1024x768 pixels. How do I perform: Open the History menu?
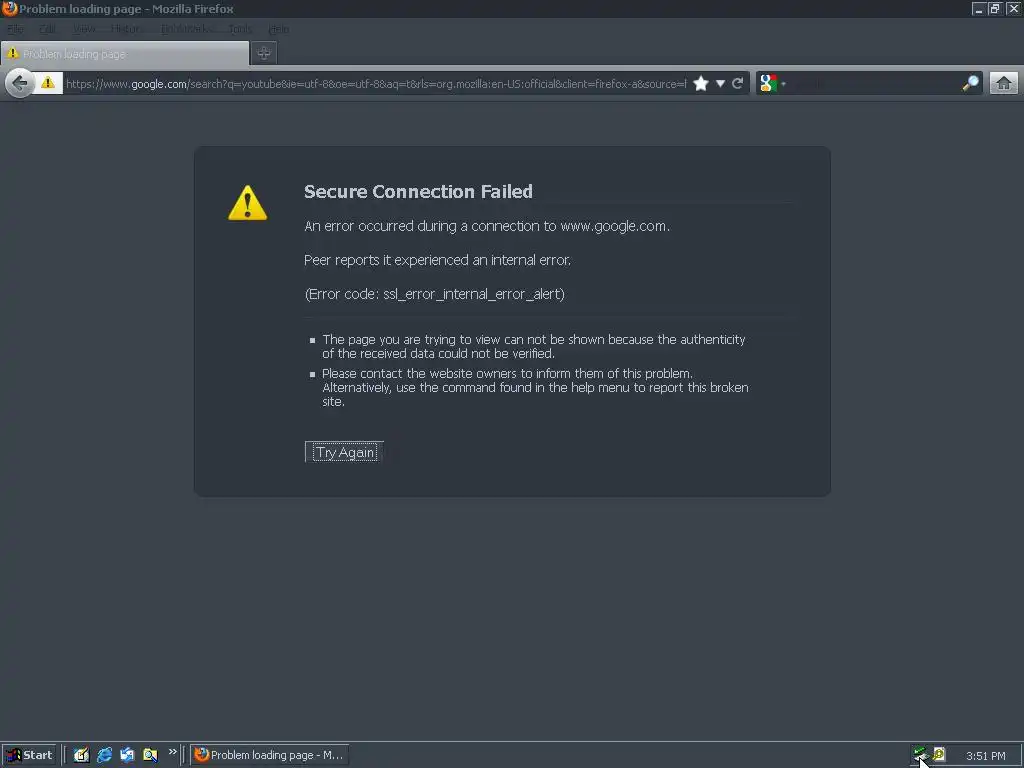click(x=126, y=29)
